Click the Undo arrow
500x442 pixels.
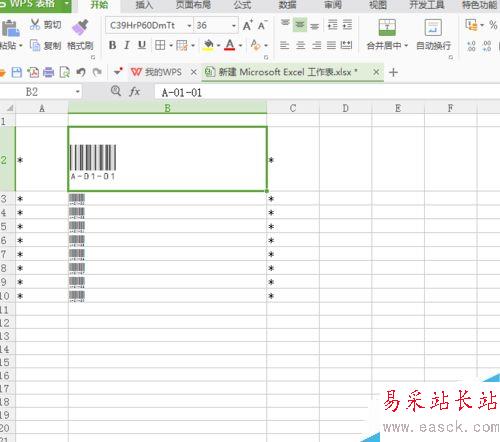point(81,72)
